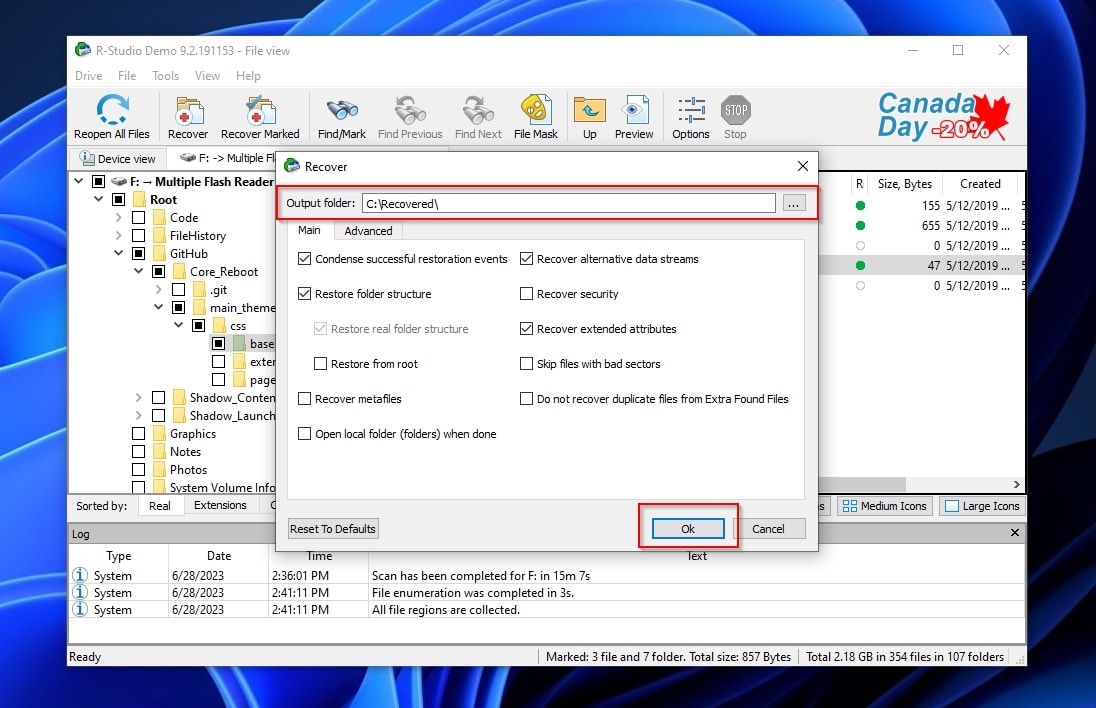
Task: Click the Reset To Defaults button
Action: (x=332, y=528)
